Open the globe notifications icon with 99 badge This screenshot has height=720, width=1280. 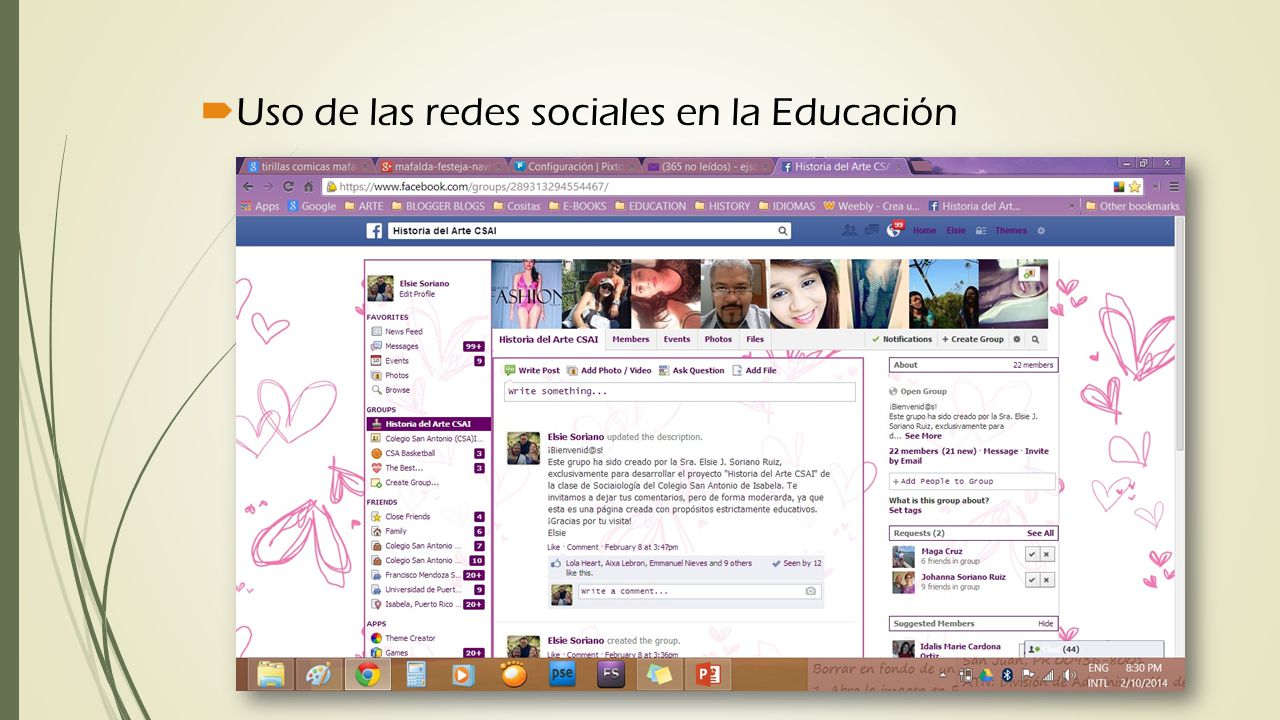click(x=894, y=230)
